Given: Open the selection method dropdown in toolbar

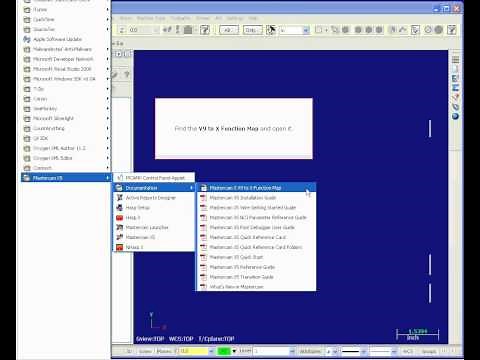Looking at the screenshot, I should [306, 30].
